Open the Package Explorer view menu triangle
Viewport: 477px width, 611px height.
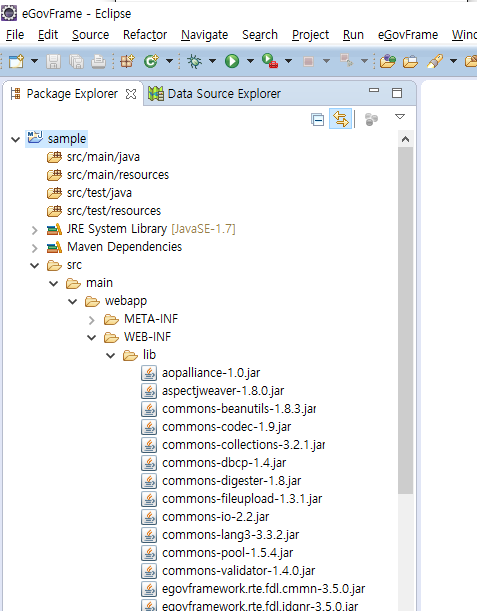[400, 117]
